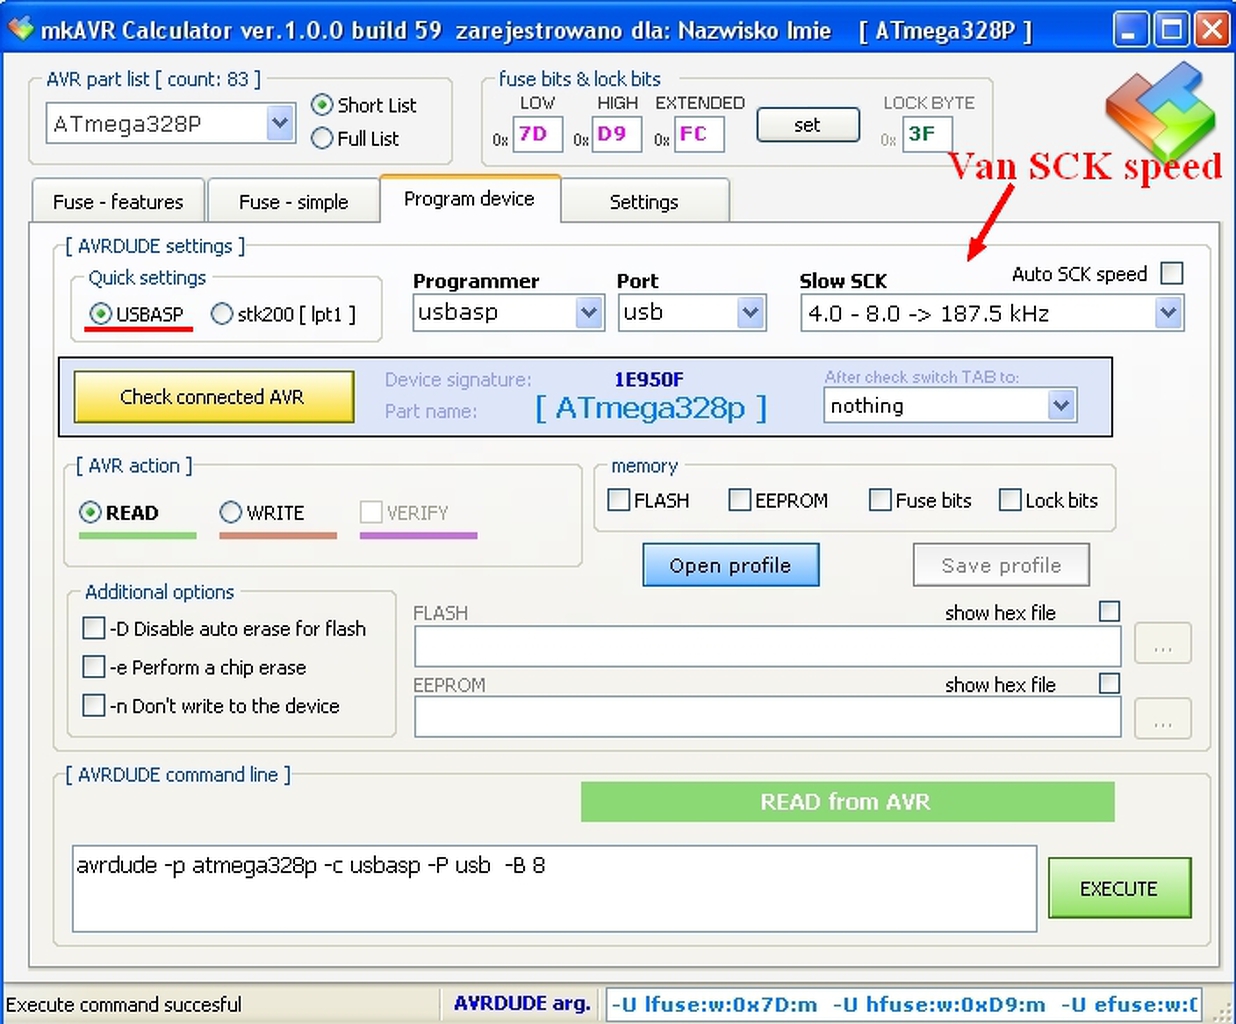Click the part name [ ATmega328p ]
The height and width of the screenshot is (1024, 1236).
point(651,408)
